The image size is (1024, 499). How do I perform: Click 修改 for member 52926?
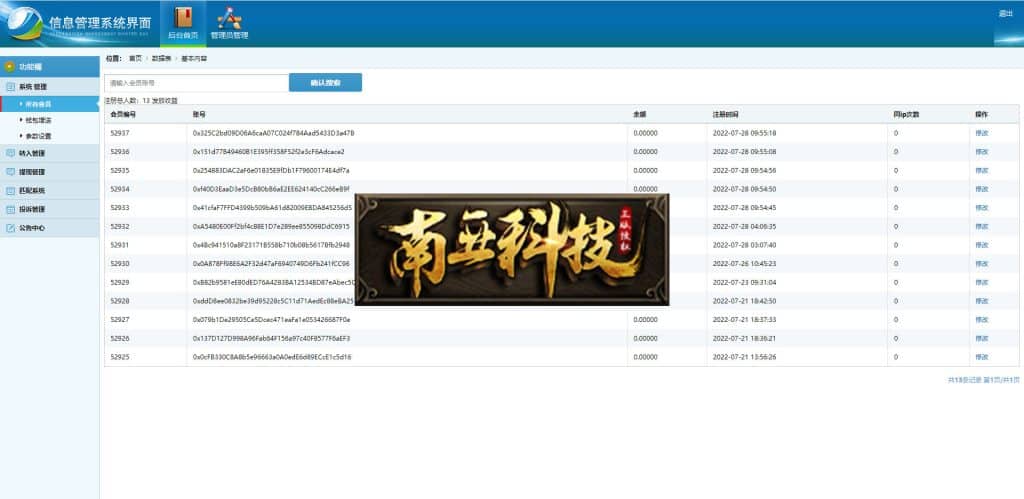pyautogui.click(x=982, y=338)
